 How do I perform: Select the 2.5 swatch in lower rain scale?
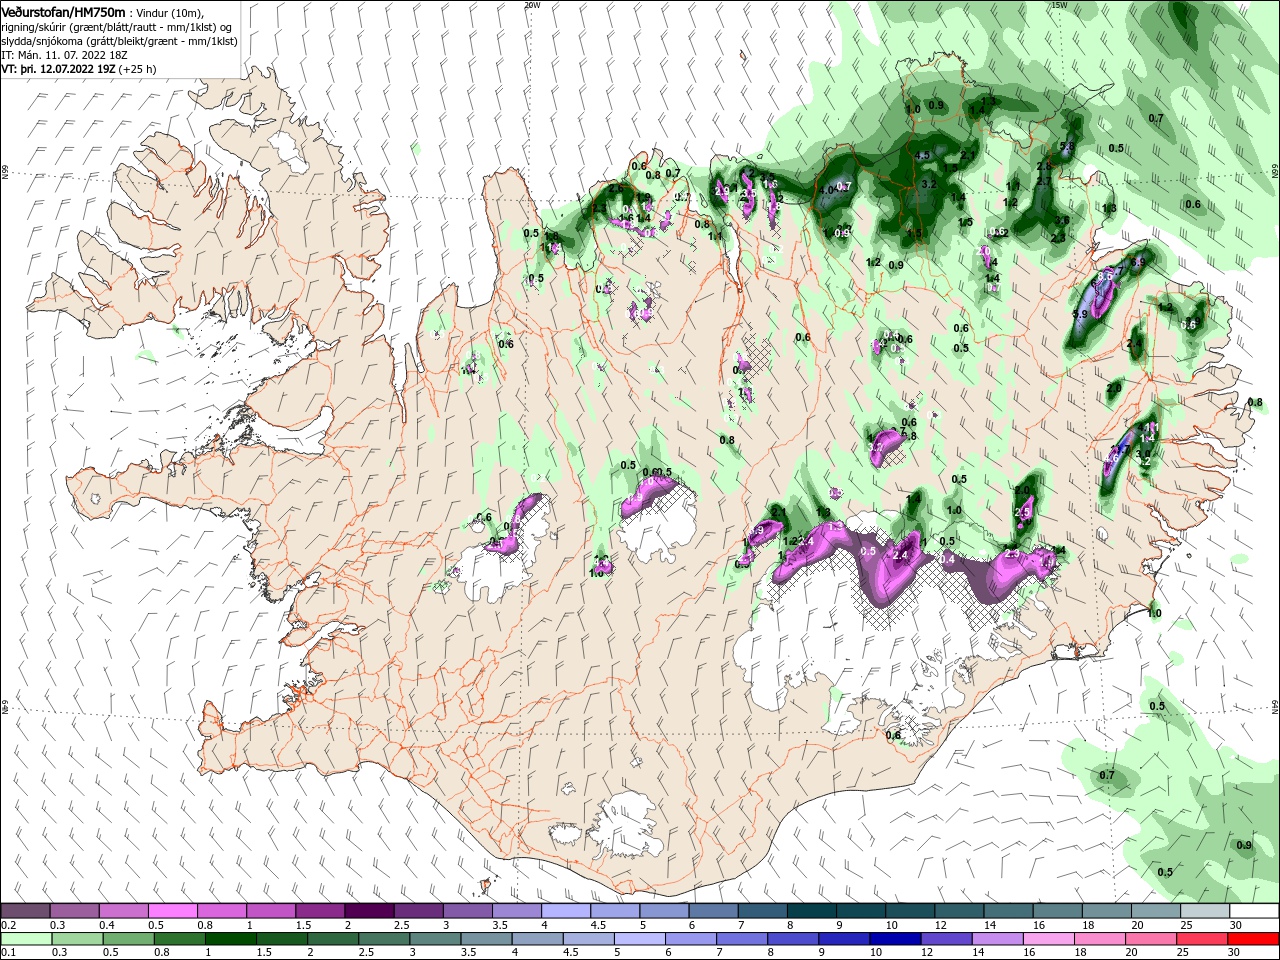384,939
